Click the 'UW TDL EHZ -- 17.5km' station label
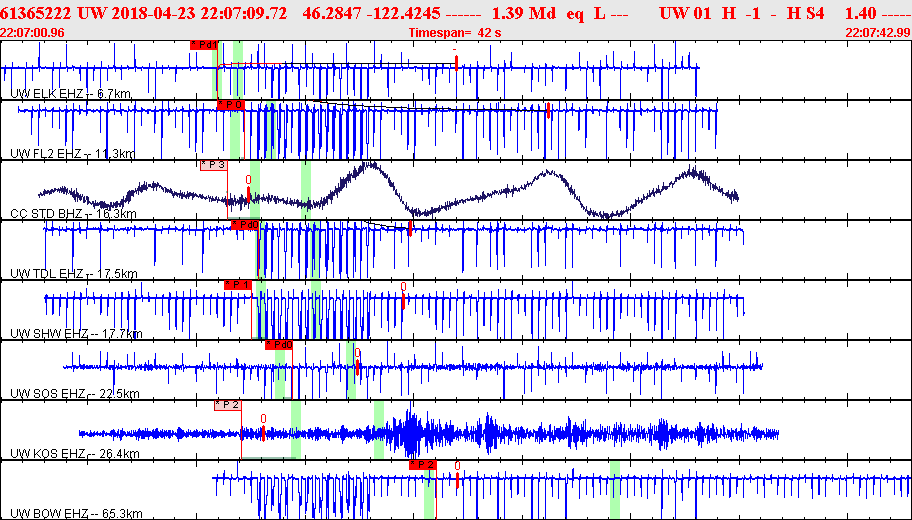The width and height of the screenshot is (912, 520). [74, 274]
